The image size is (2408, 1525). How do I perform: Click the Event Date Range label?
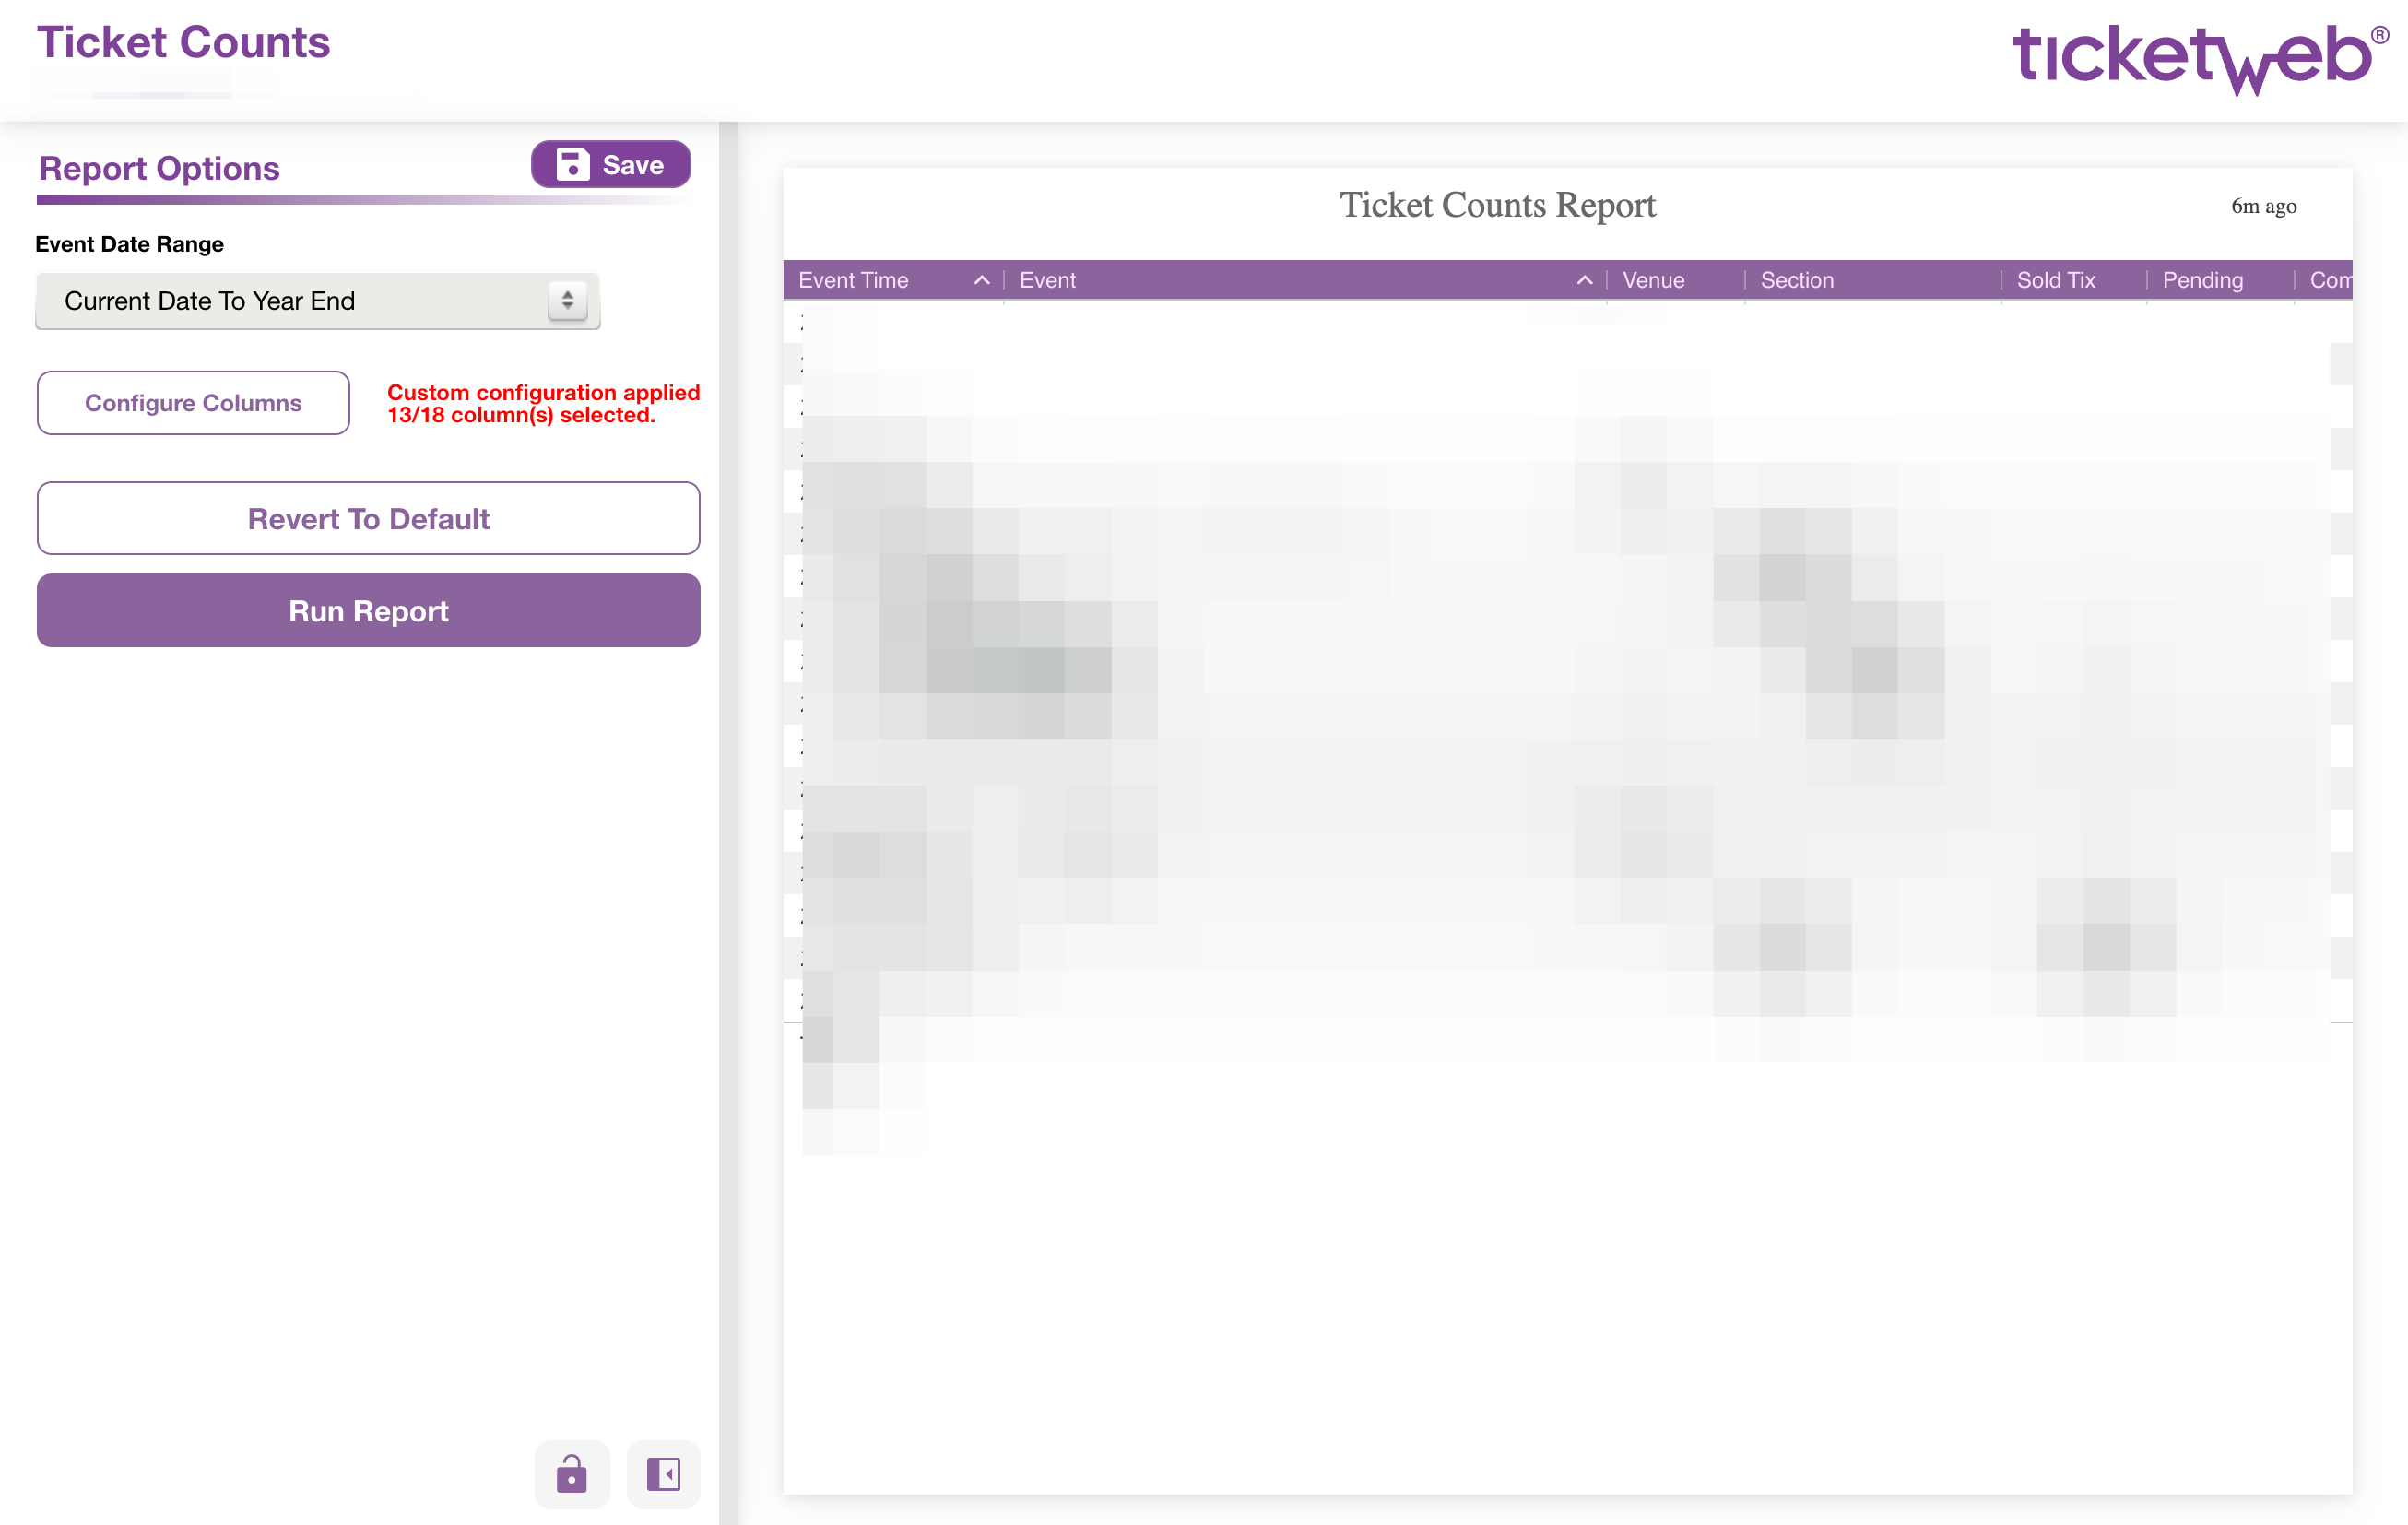coord(129,244)
